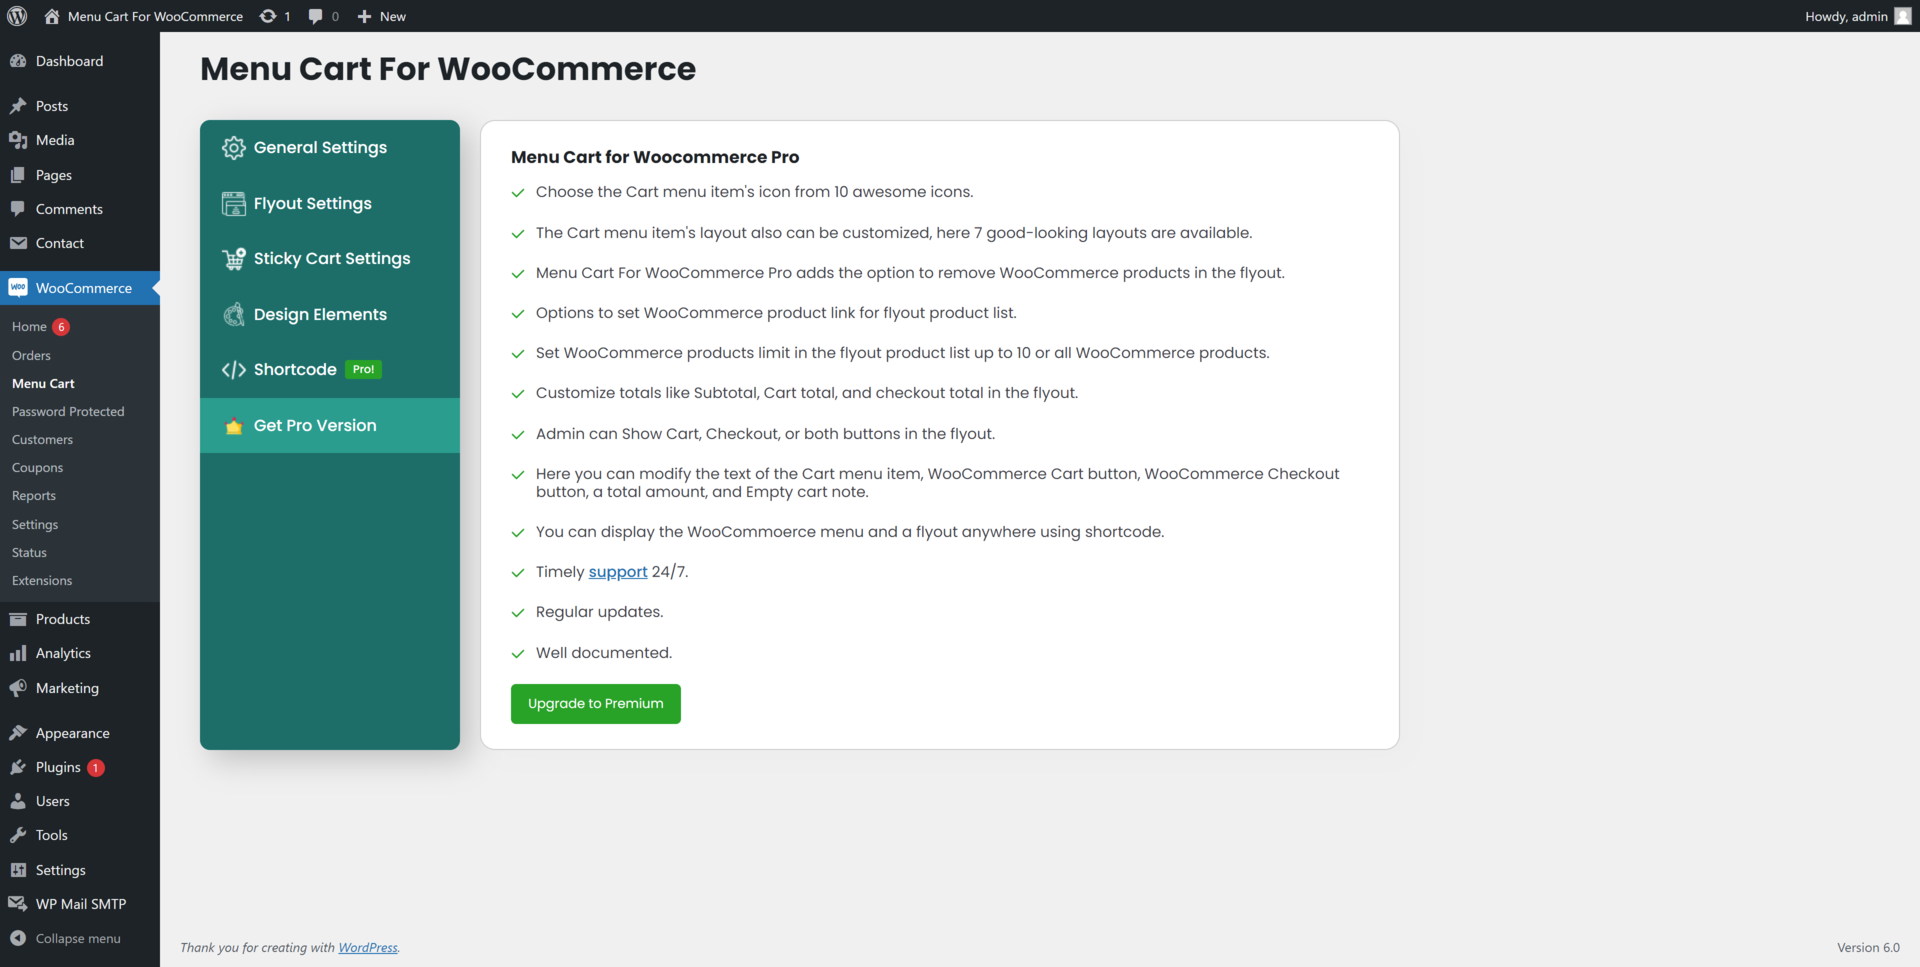Open the Products menu in sidebar
Image resolution: width=1920 pixels, height=967 pixels.
[x=63, y=619]
